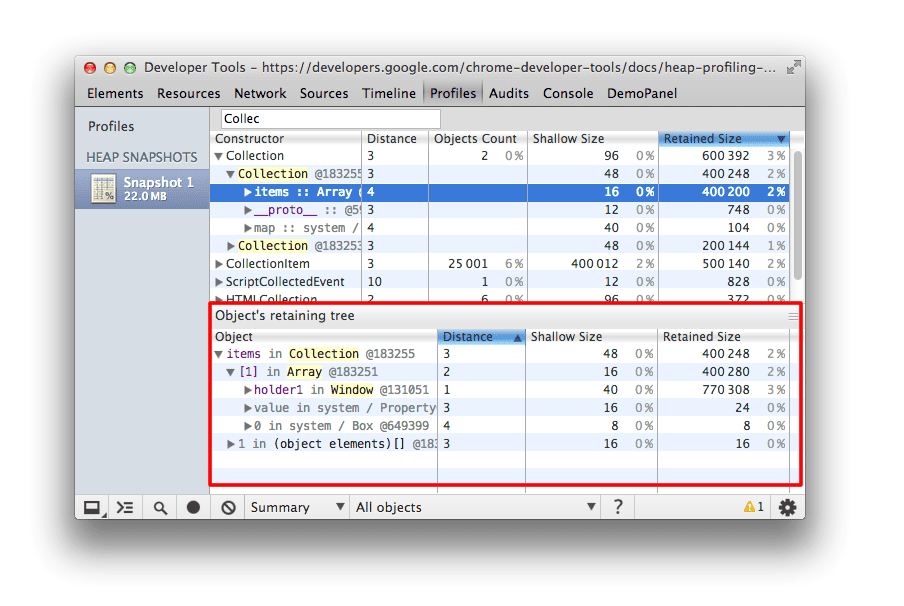Click the eval console icon beside drawer toggle
Screen dimensions: 904x606
point(125,507)
